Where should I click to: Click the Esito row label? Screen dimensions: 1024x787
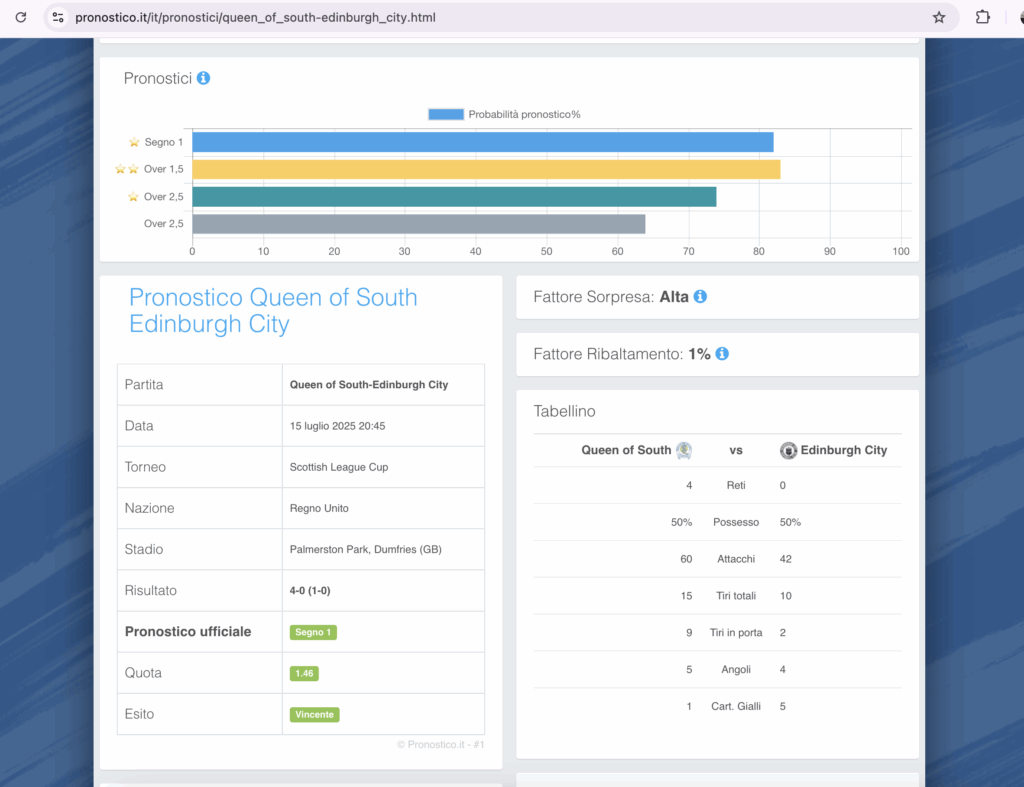pyautogui.click(x=139, y=714)
